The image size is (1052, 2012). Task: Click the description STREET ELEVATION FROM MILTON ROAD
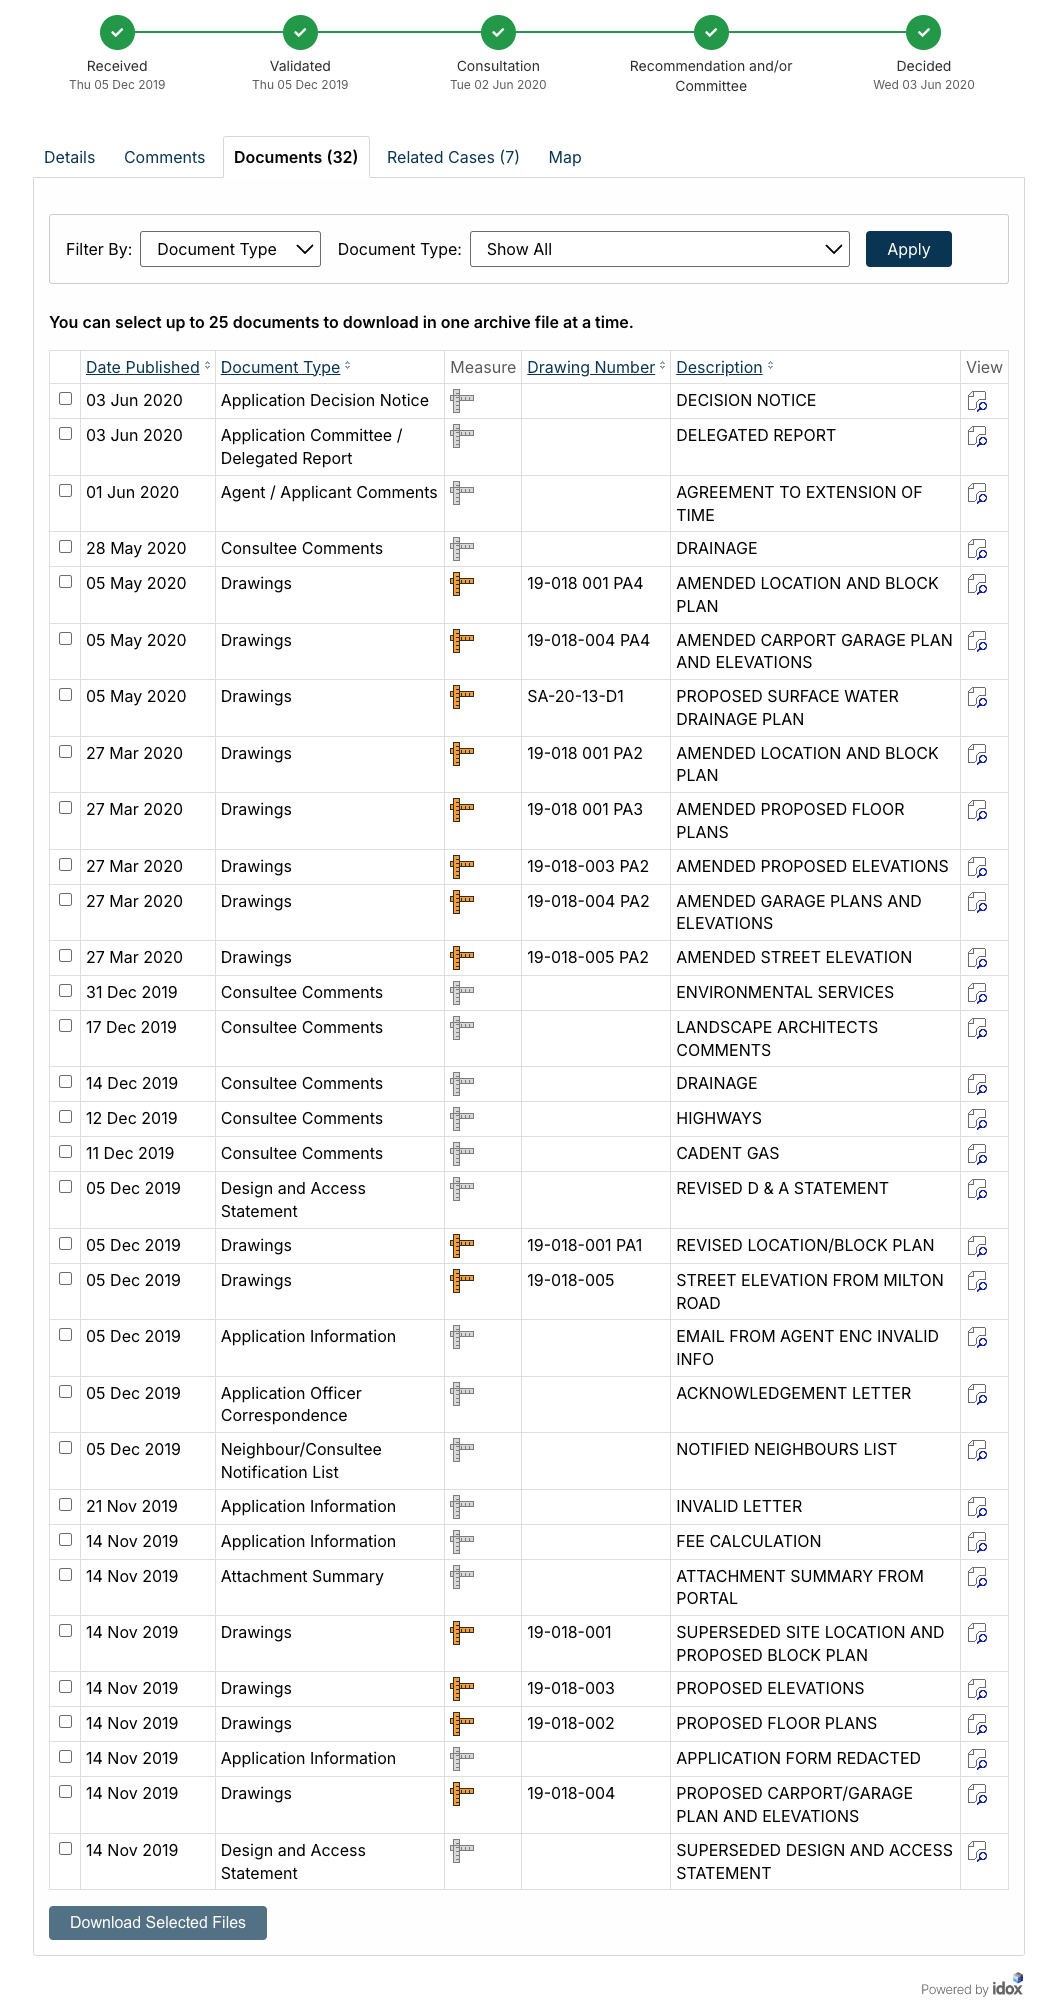[x=810, y=1291]
